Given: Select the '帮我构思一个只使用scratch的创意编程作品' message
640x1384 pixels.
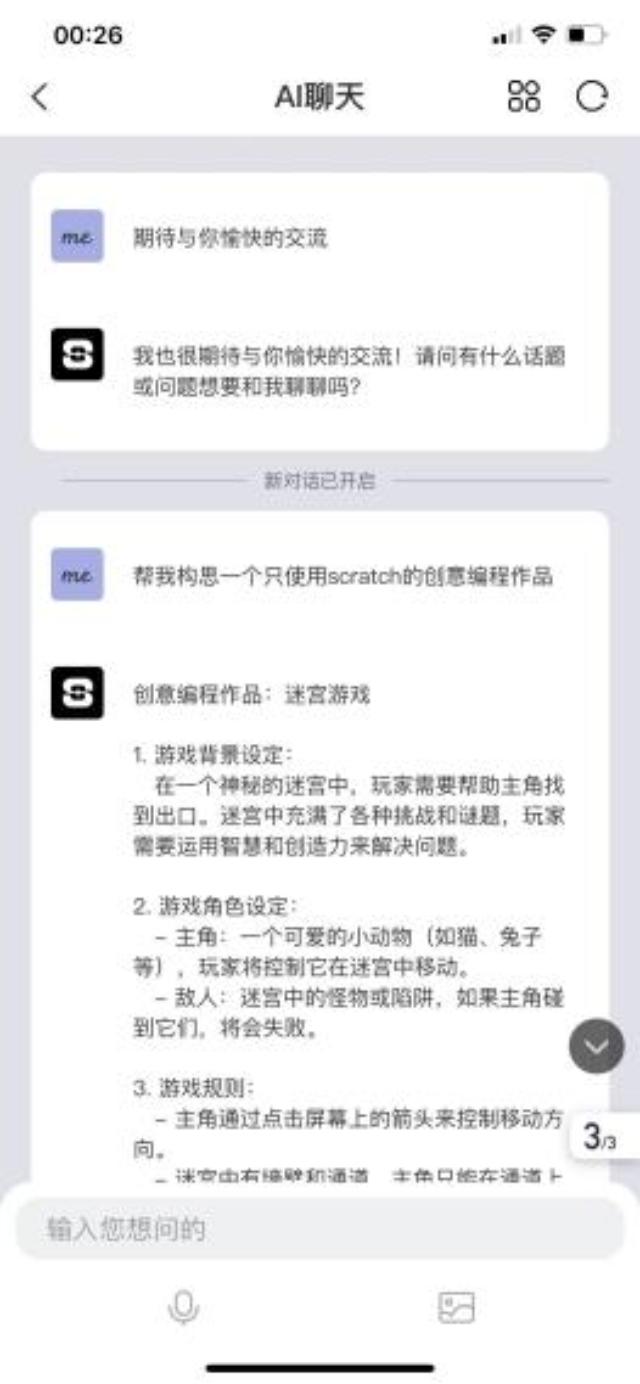Looking at the screenshot, I should pos(343,575).
